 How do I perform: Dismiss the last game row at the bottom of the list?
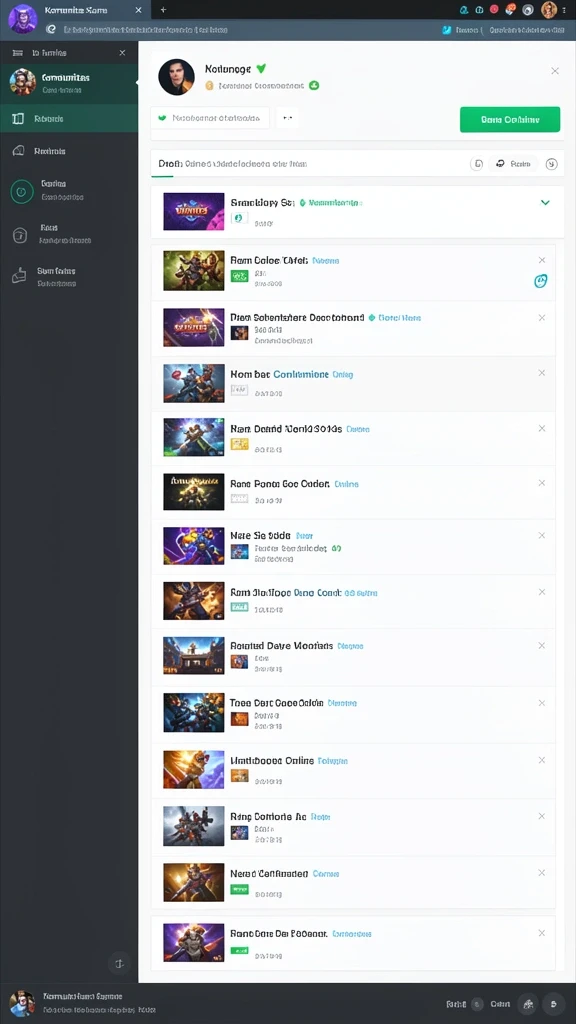[541, 933]
